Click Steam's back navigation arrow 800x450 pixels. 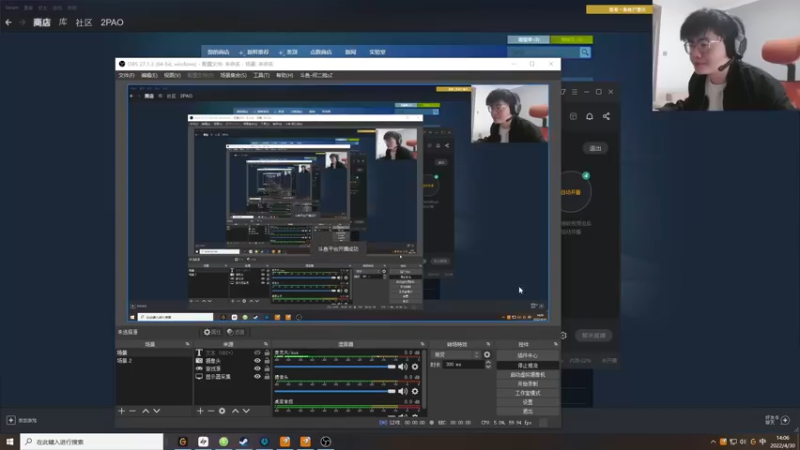pyautogui.click(x=8, y=22)
